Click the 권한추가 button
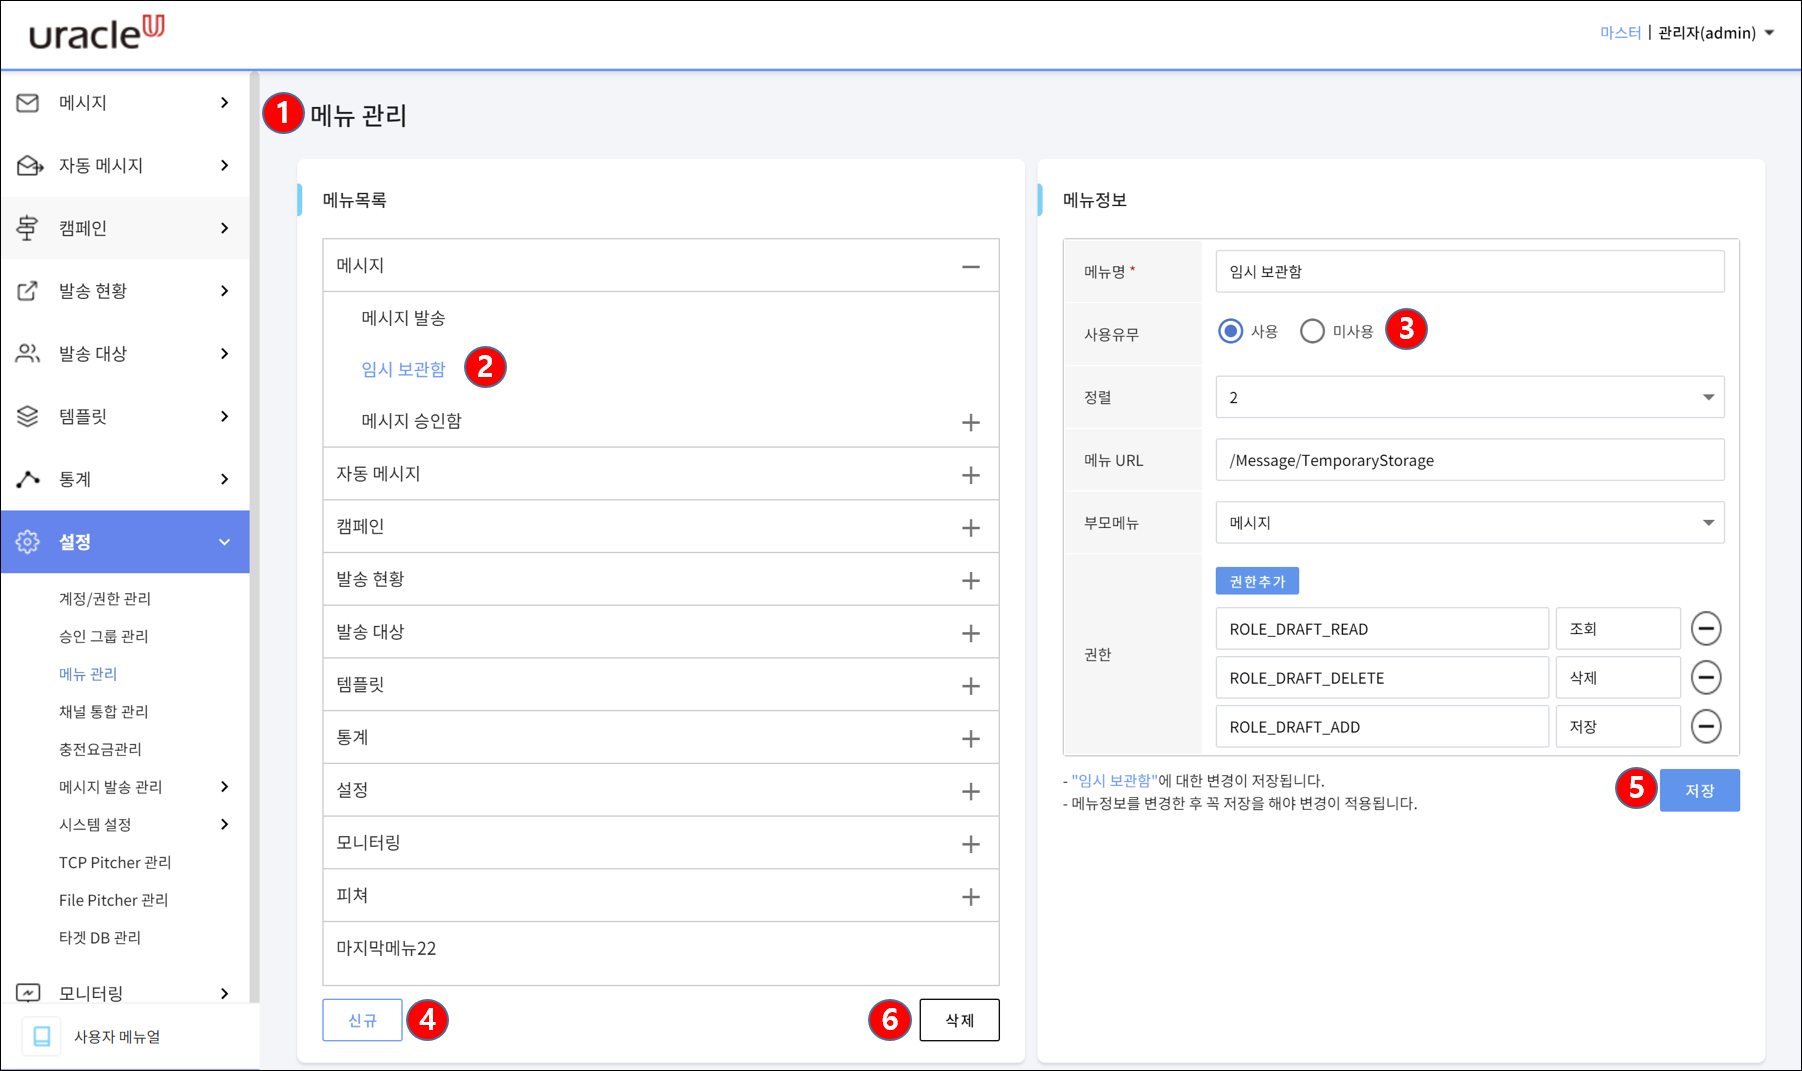 1257,581
